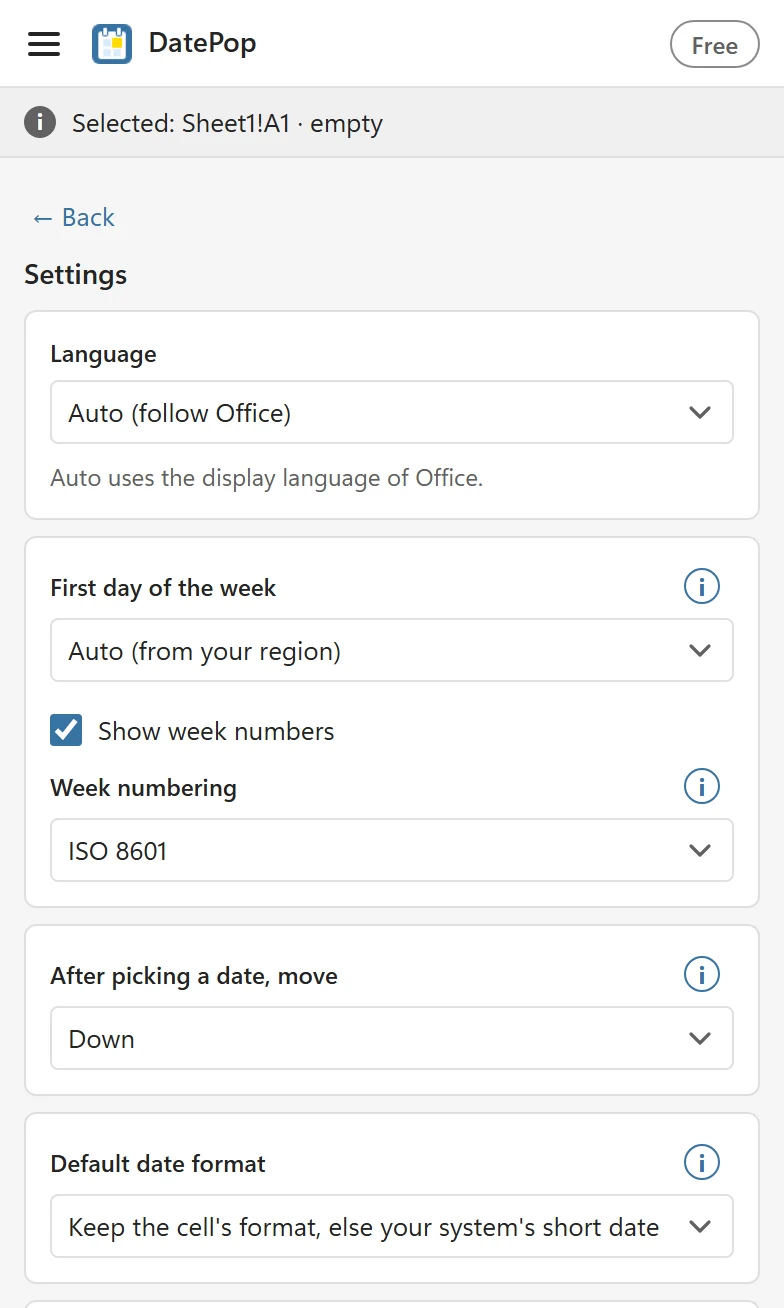Click the Free plan badge
Image resolution: width=784 pixels, height=1308 pixels.
click(714, 45)
